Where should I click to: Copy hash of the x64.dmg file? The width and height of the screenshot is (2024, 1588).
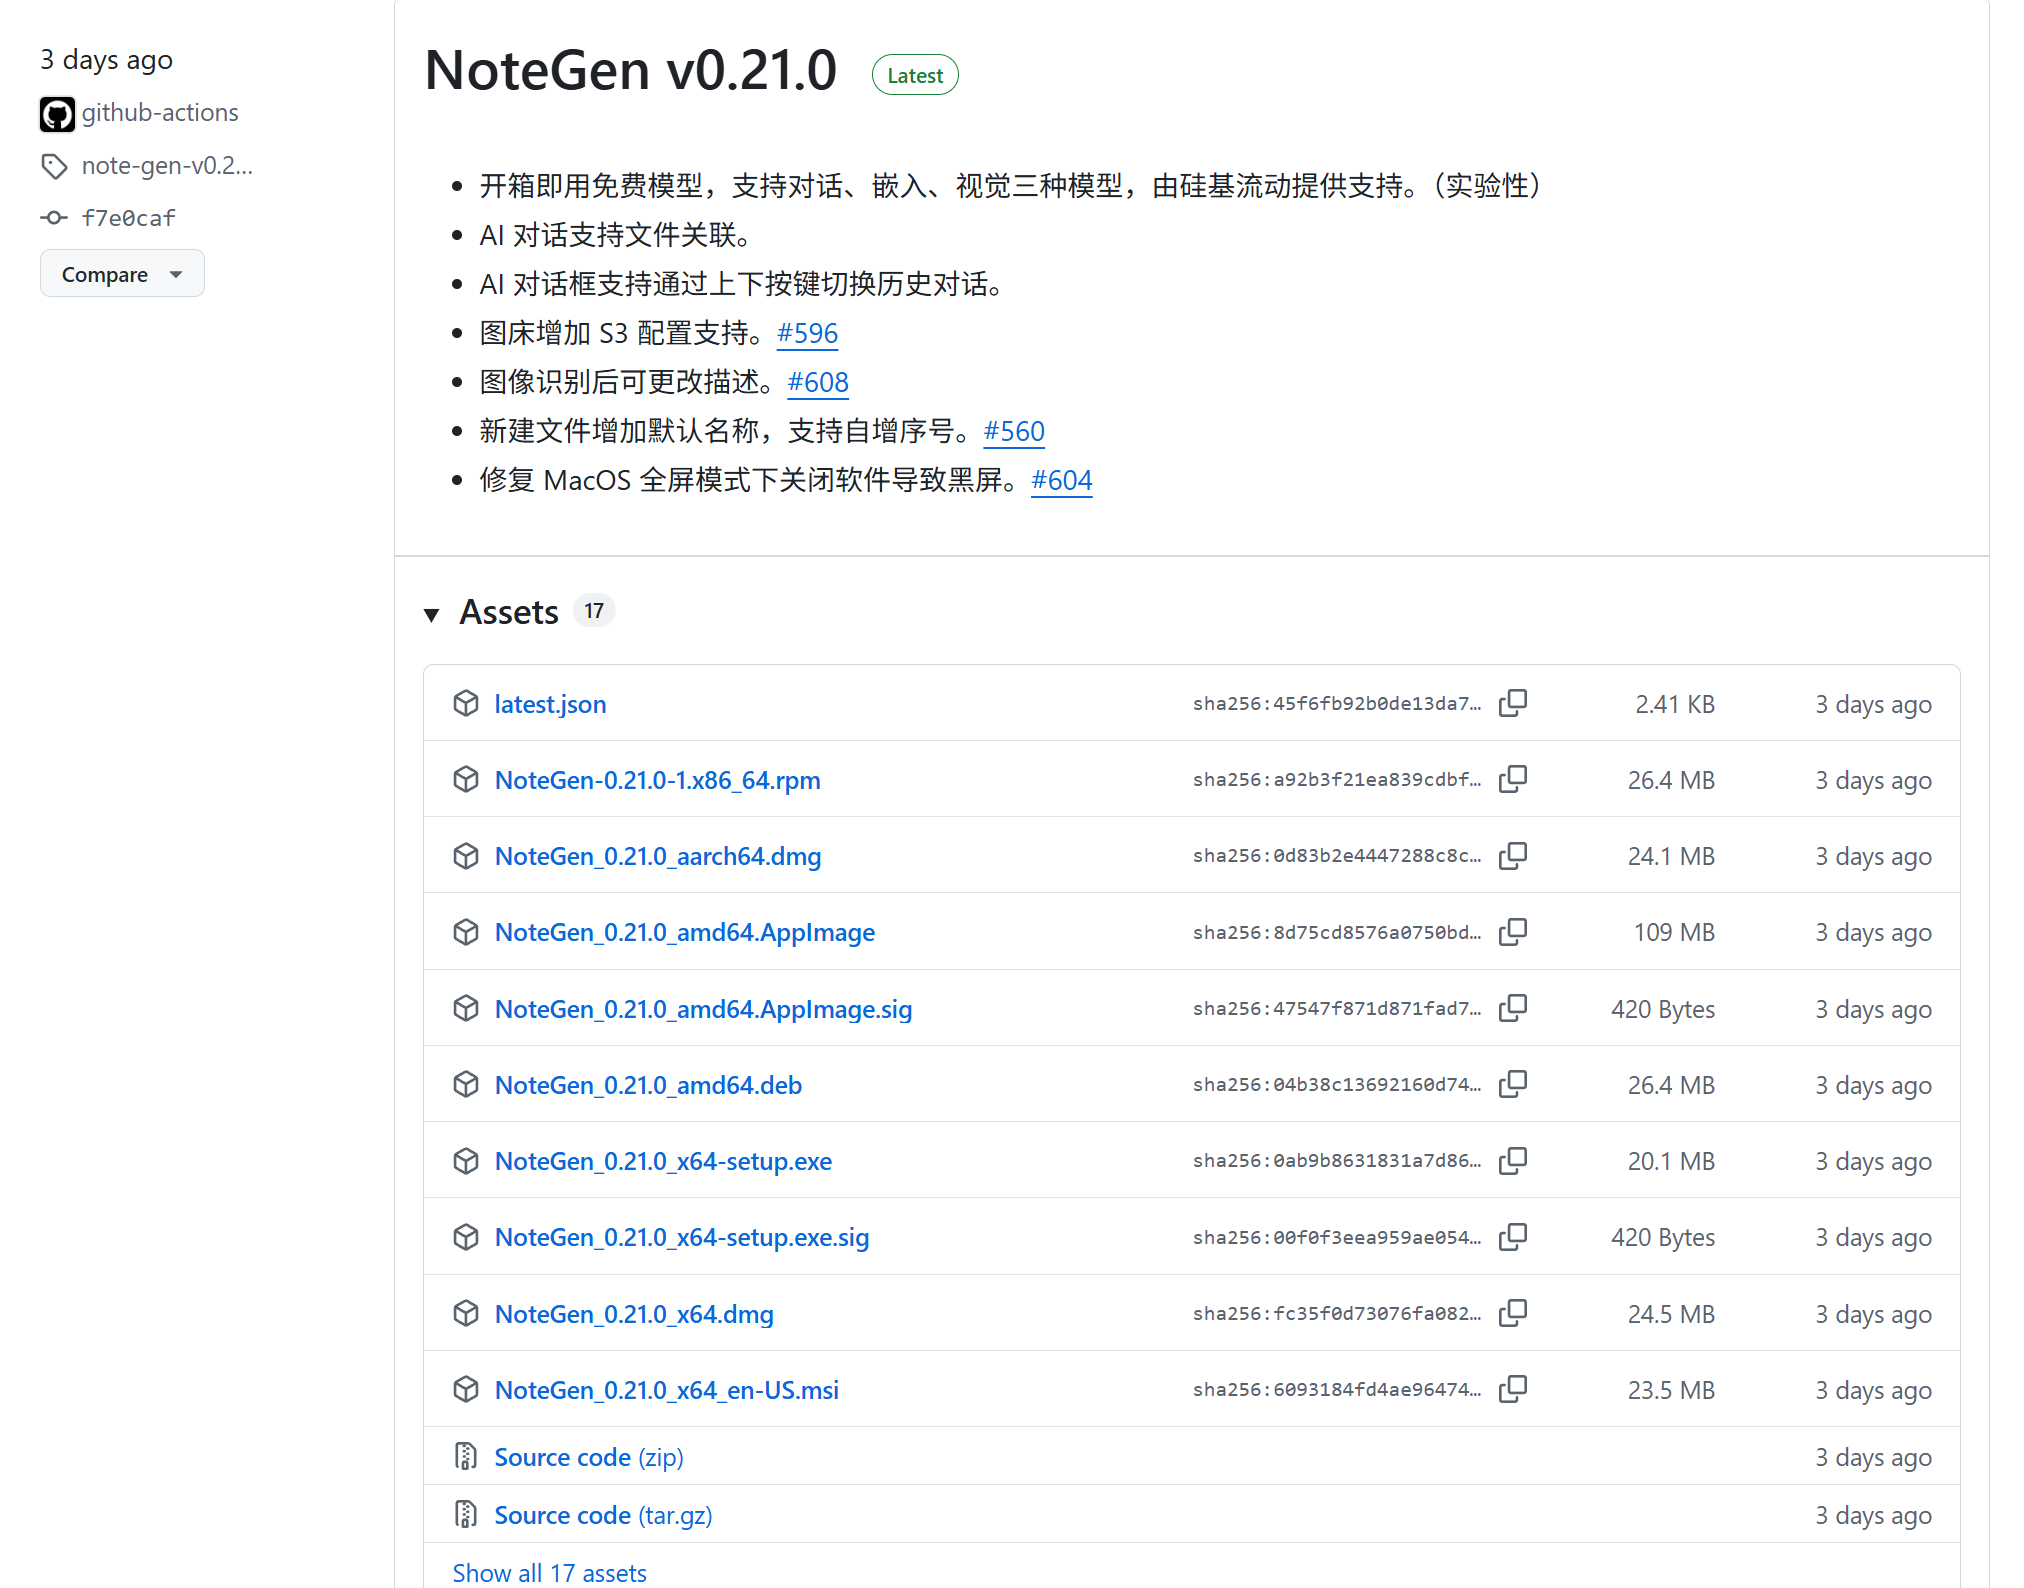[1513, 1313]
